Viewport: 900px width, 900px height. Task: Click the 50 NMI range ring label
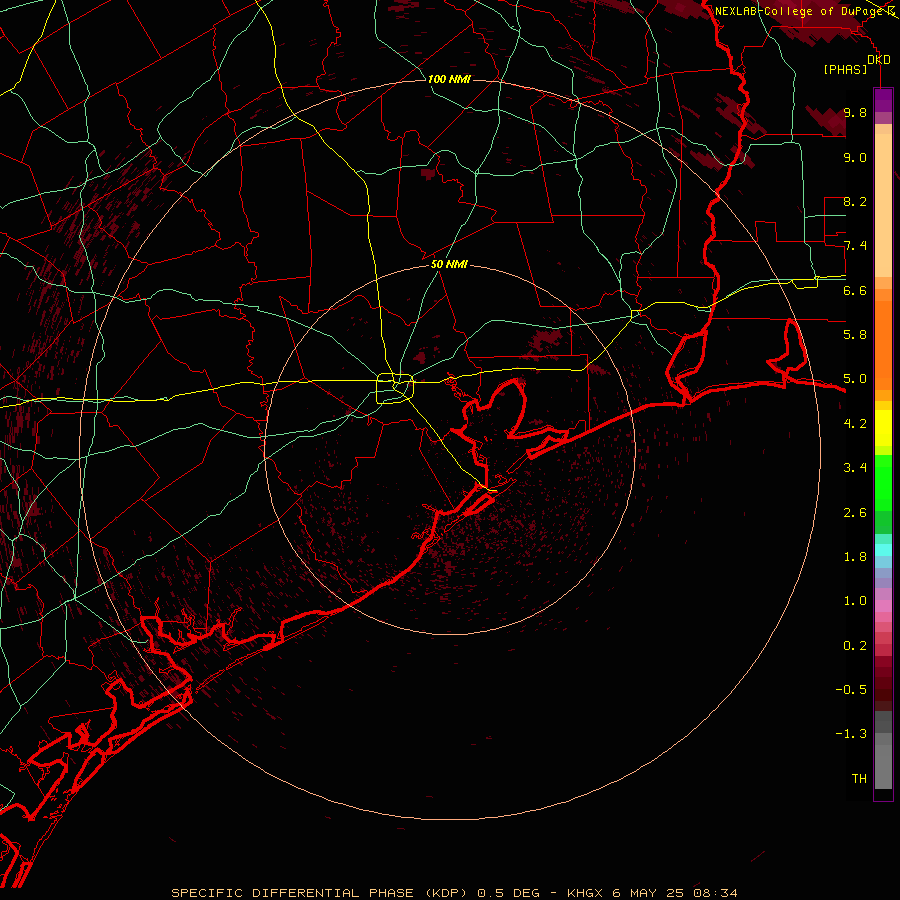click(x=449, y=264)
